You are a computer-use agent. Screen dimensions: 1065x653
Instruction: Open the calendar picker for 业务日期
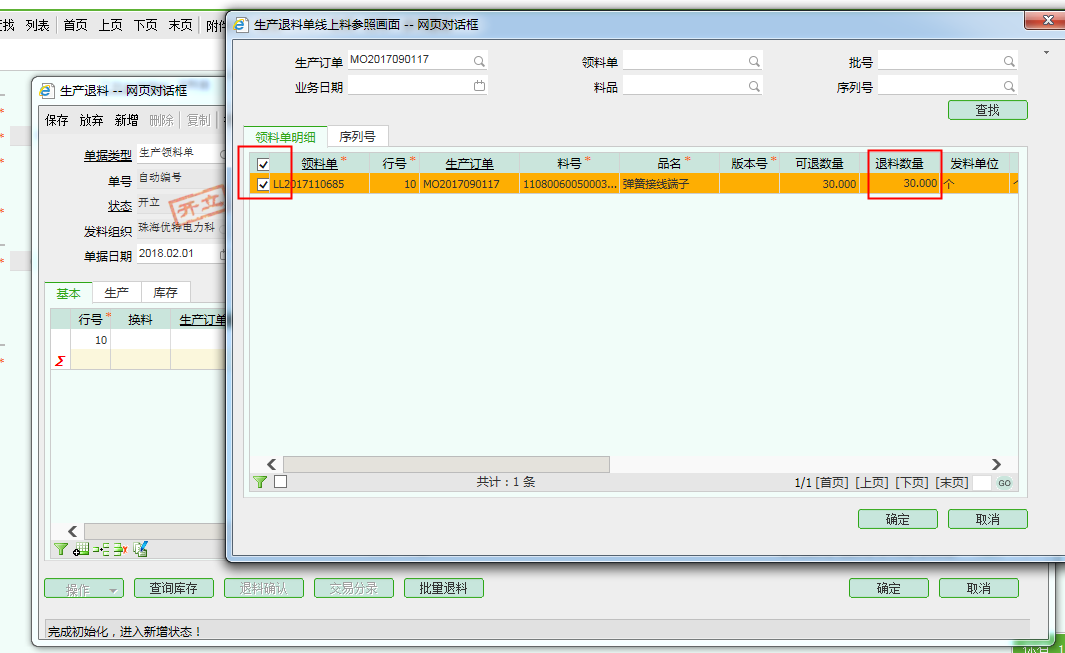pos(479,86)
